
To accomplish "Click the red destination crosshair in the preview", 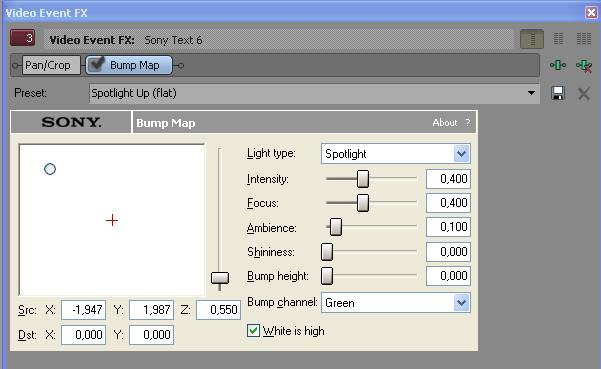I will (112, 220).
